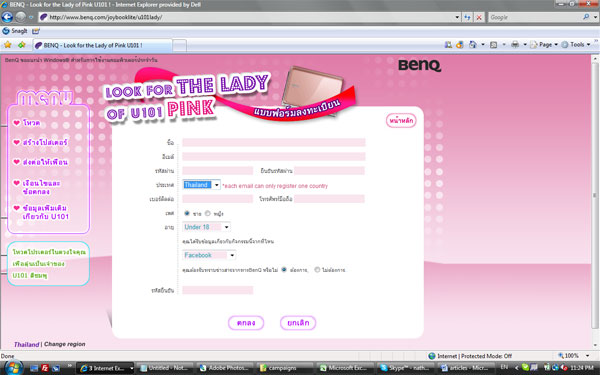Open the Windows Start orb

point(13,367)
